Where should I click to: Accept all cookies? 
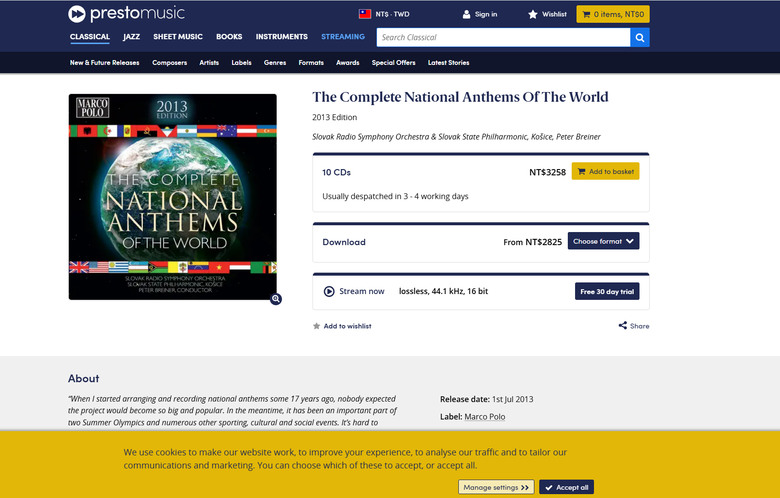pos(566,488)
